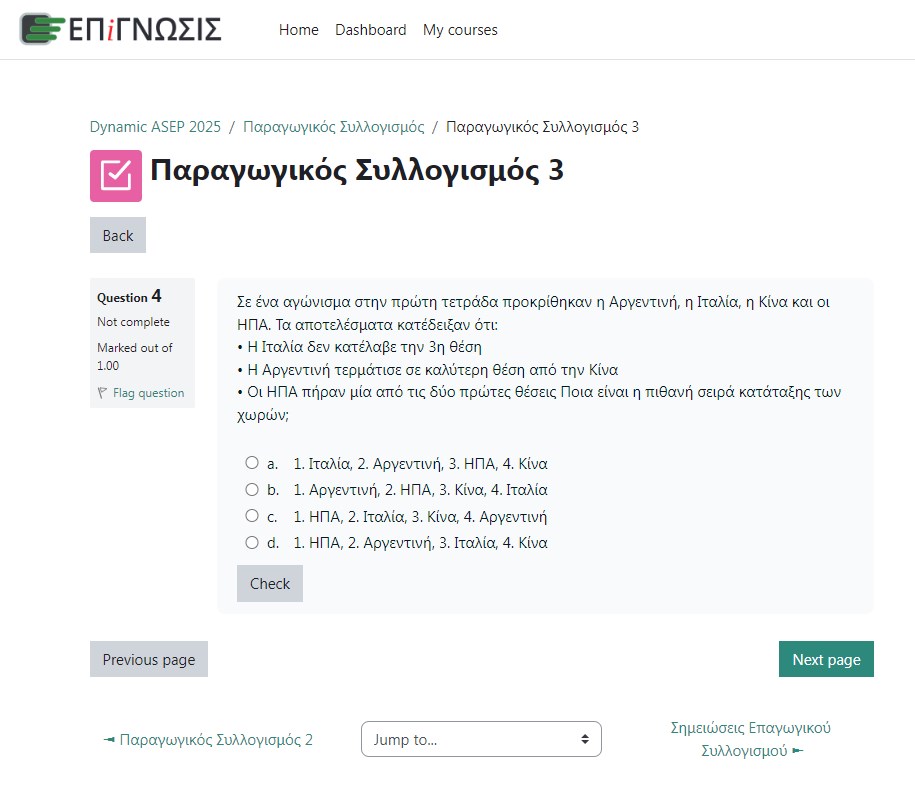
Task: Select radio option a (Ιταλία first)
Action: click(252, 463)
